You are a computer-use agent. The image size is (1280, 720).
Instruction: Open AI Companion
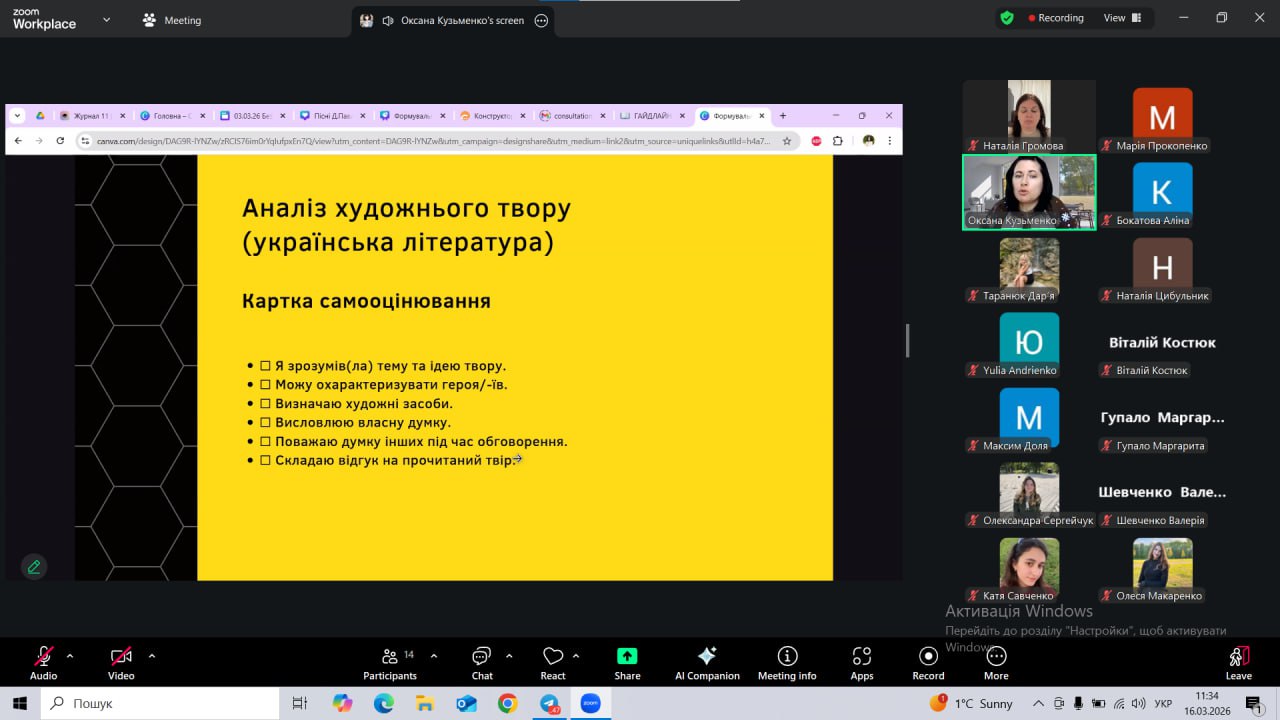coord(707,662)
